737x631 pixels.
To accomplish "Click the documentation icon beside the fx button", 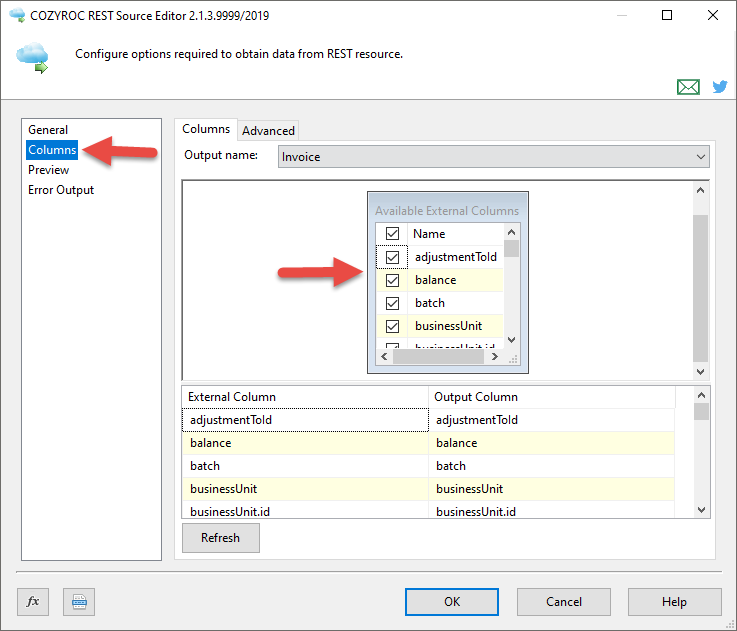I will coord(79,601).
